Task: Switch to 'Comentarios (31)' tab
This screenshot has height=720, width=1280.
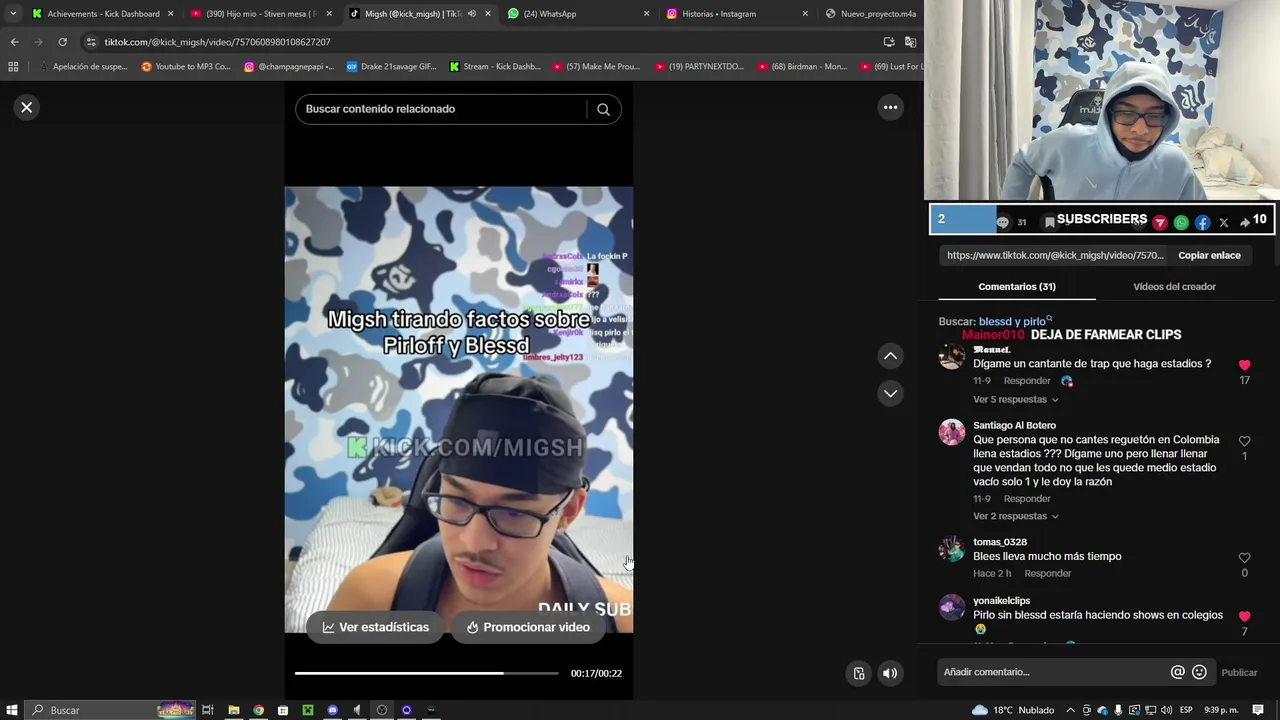Action: [1017, 287]
